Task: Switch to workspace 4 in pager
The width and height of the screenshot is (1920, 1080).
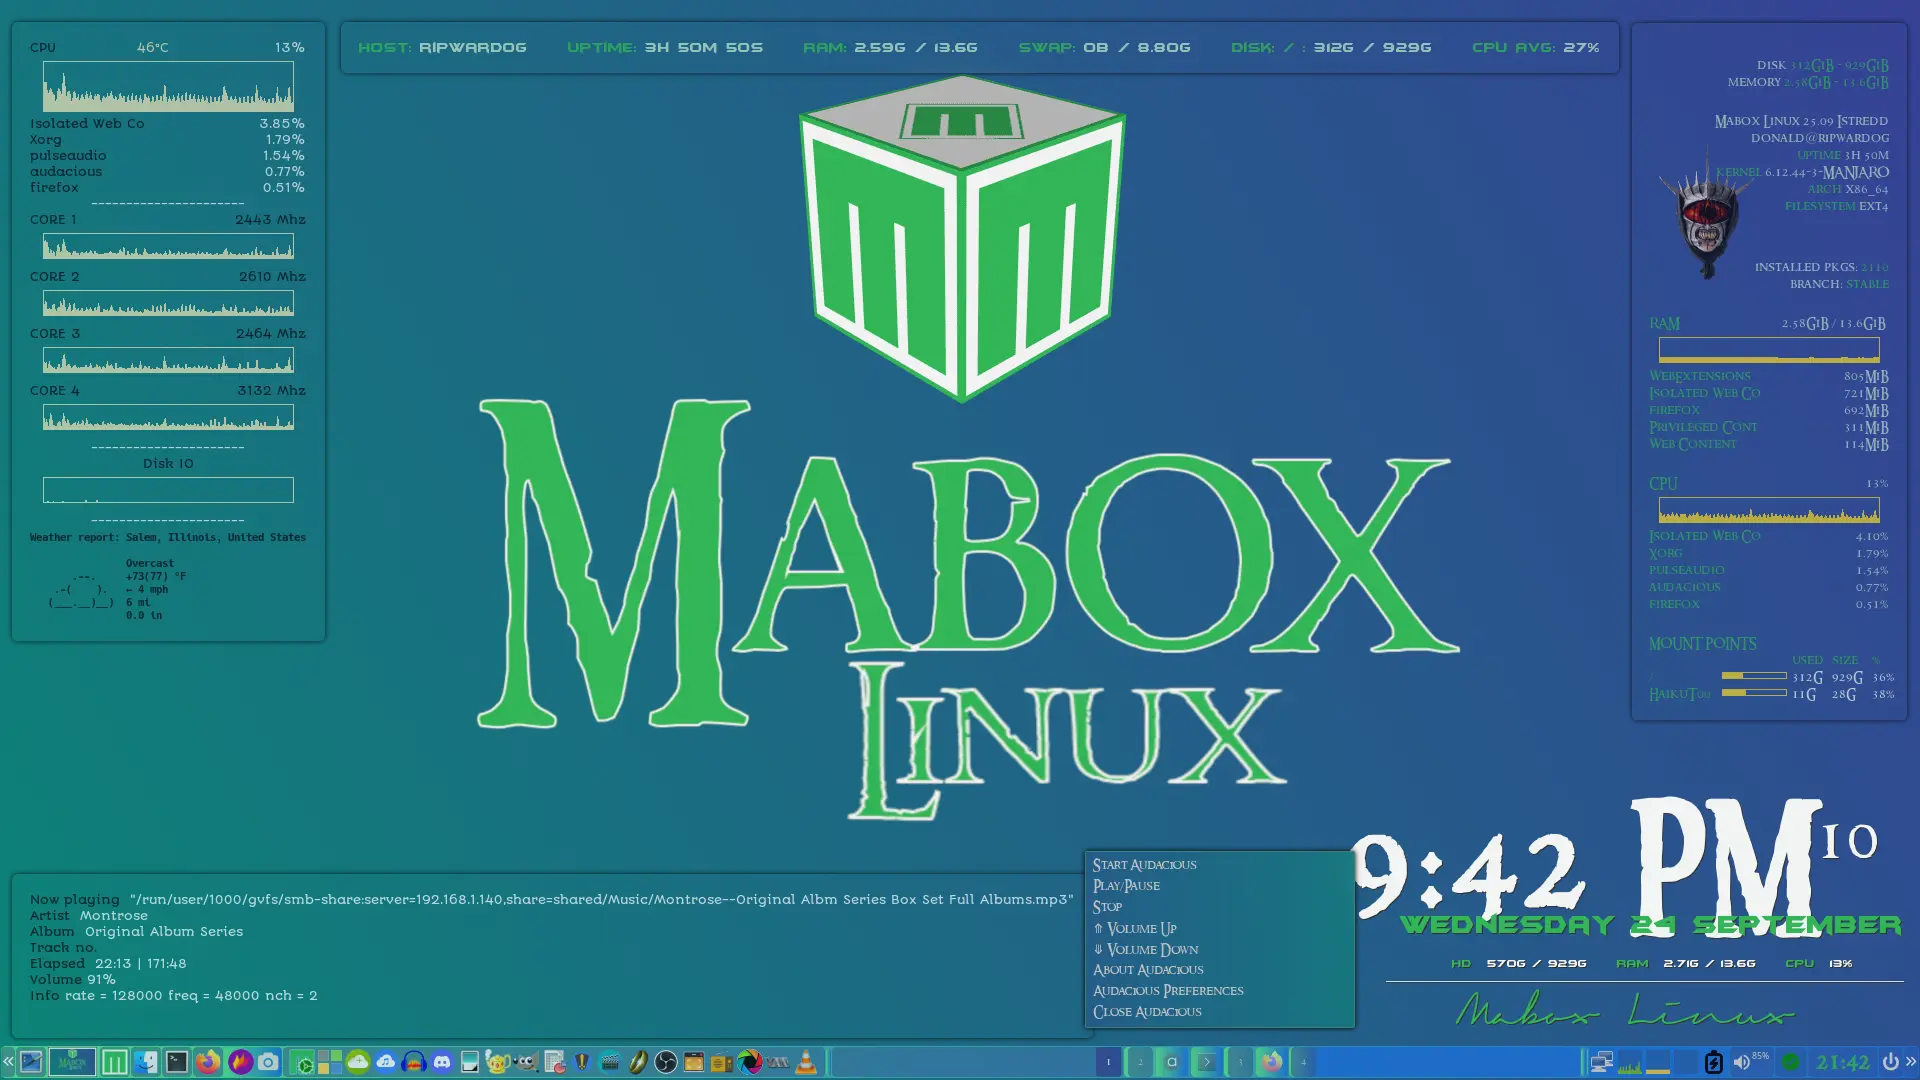Action: click(x=1303, y=1062)
